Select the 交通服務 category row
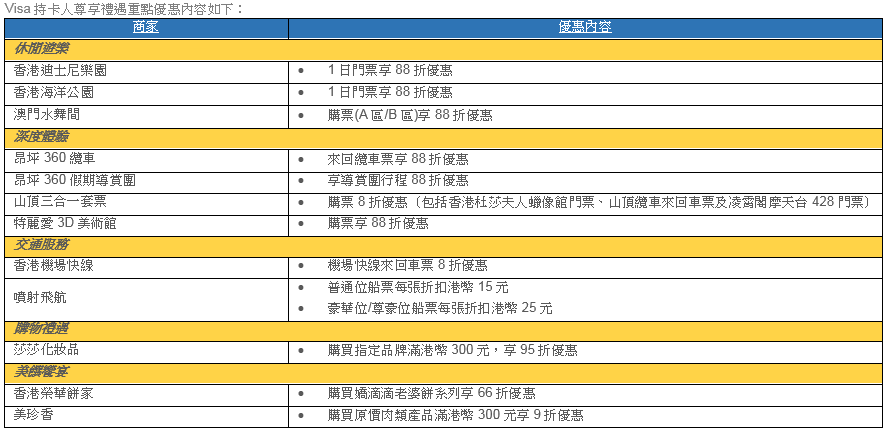This screenshot has width=886, height=430. [444, 246]
